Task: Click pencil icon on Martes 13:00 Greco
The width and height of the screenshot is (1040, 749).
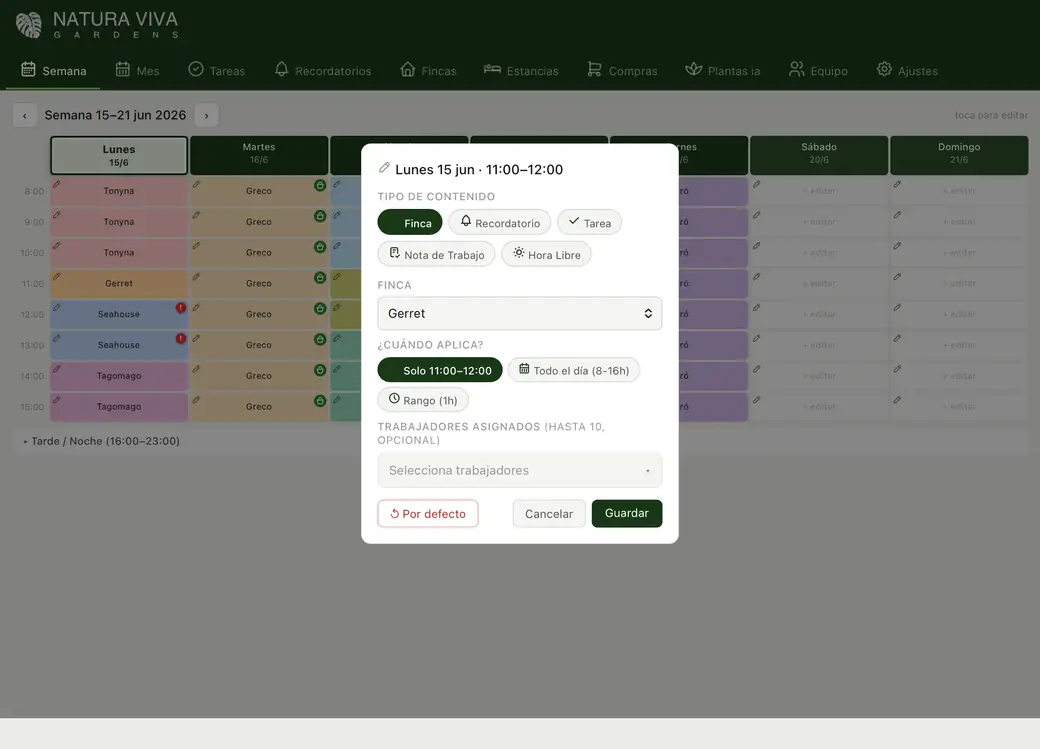Action: tap(197, 338)
